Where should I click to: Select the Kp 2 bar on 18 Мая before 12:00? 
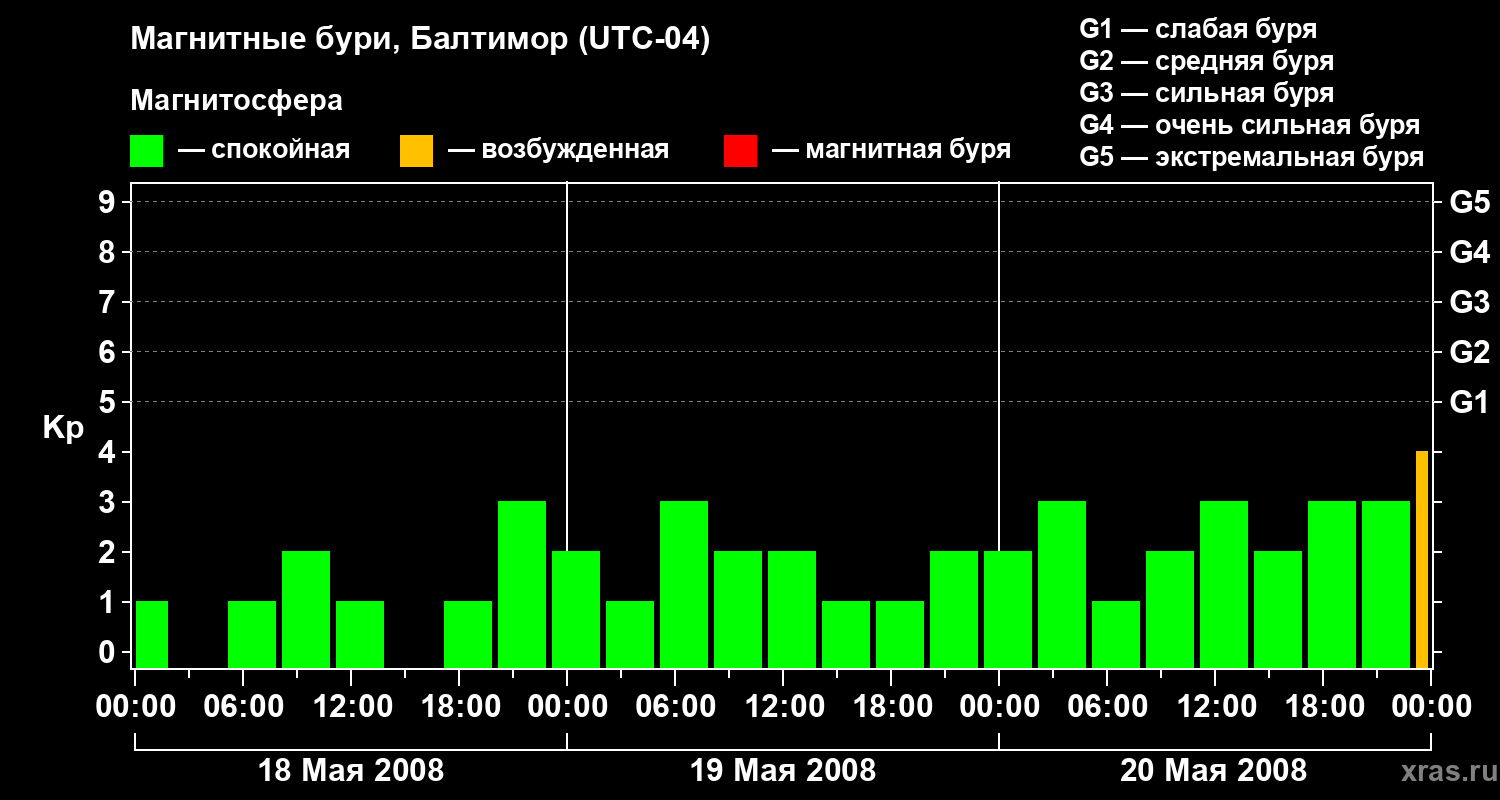click(x=306, y=609)
